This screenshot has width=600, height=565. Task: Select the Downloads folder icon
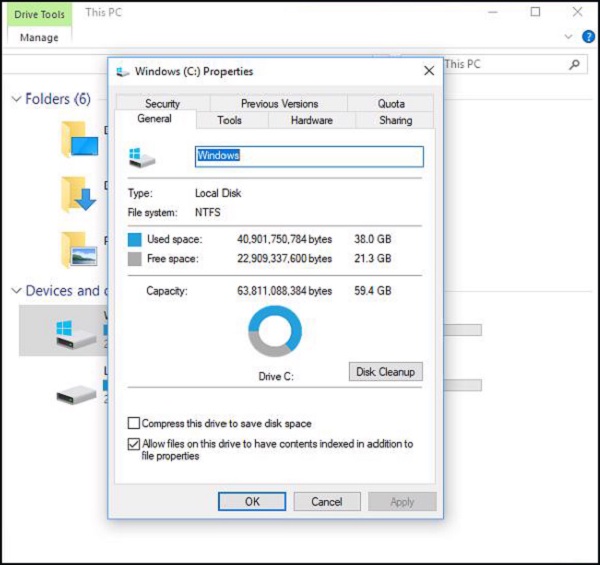79,194
